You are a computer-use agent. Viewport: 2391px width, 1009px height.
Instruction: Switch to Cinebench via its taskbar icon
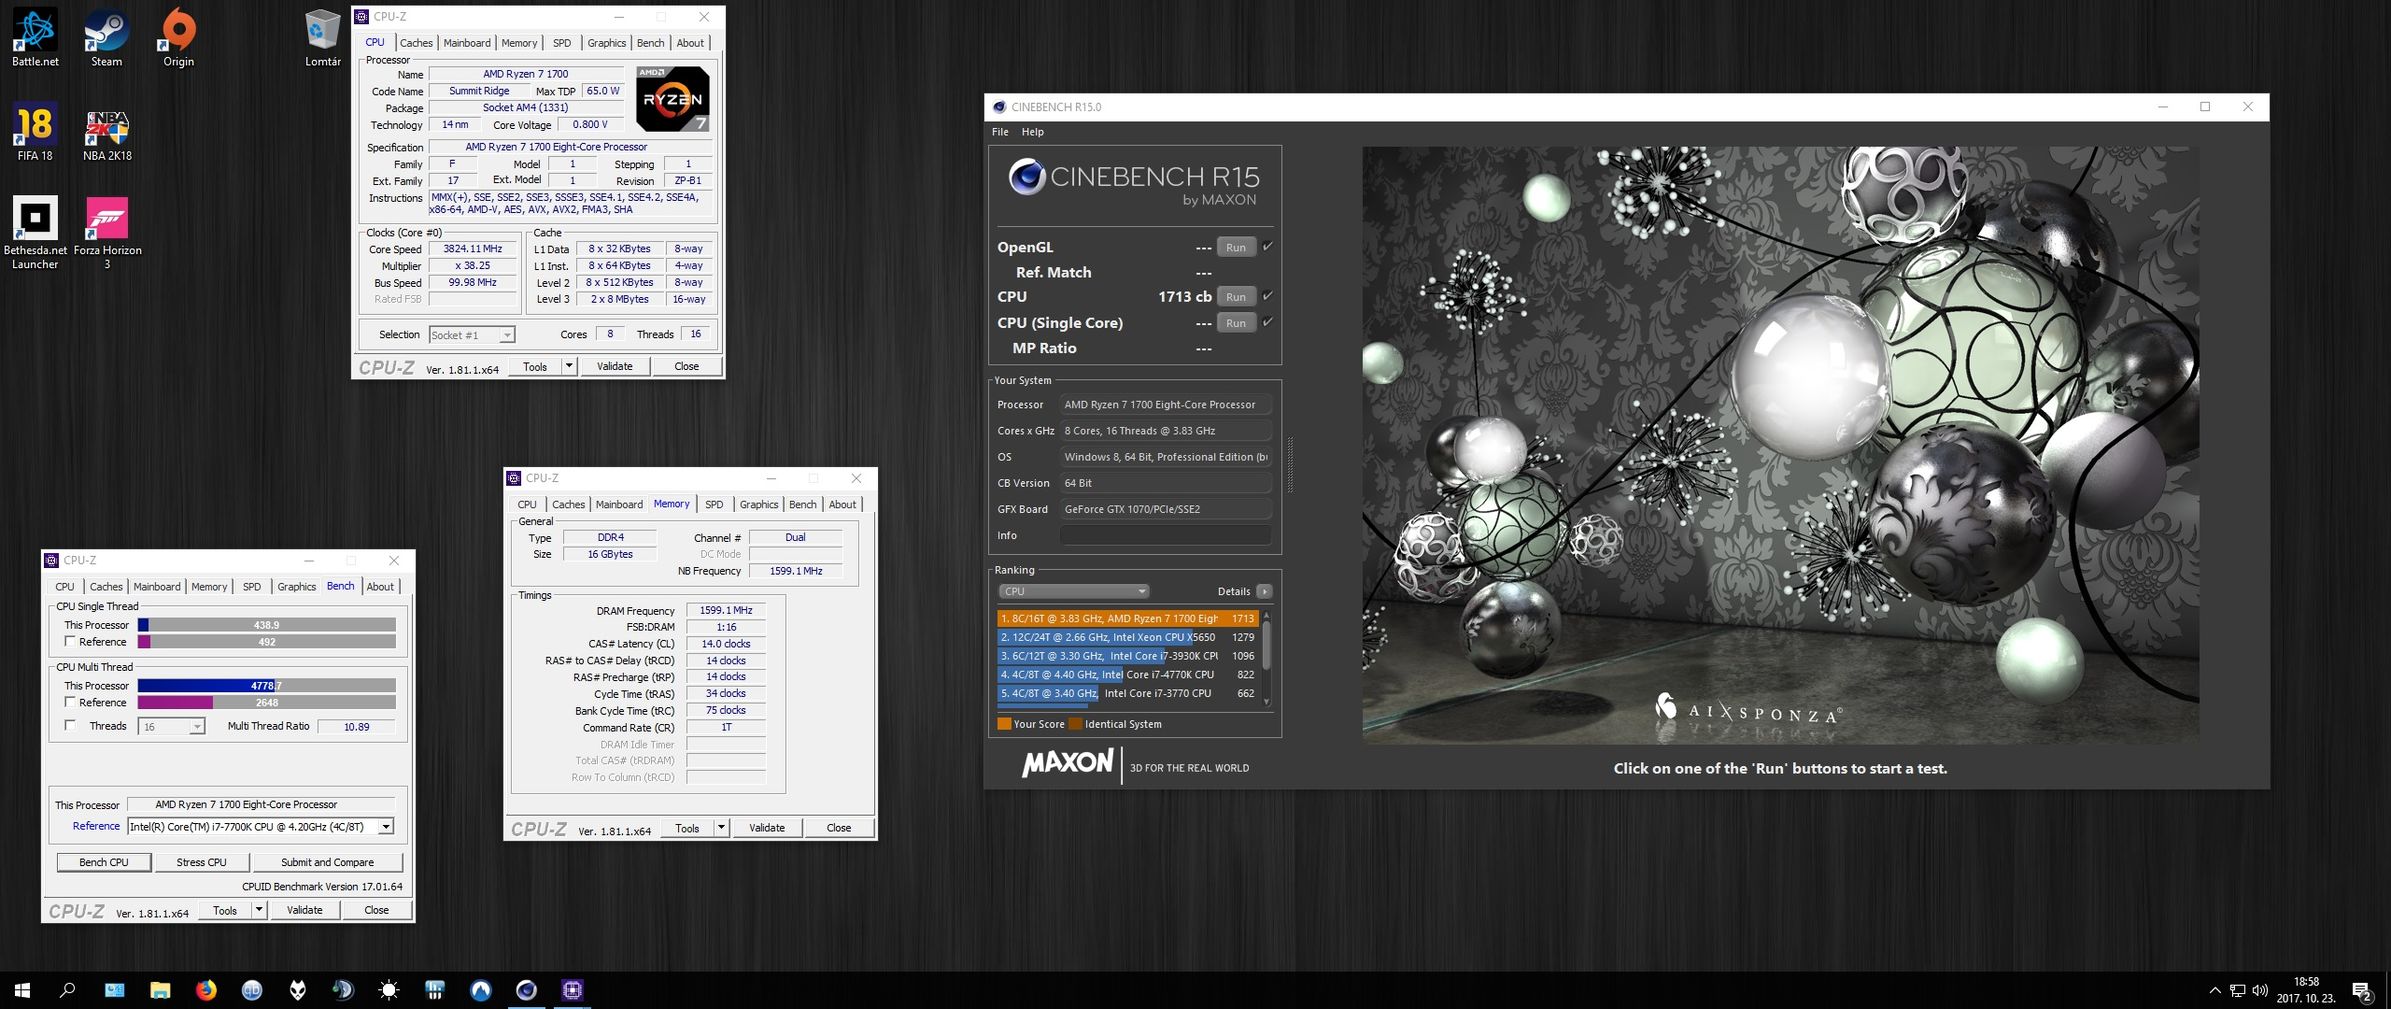(526, 990)
